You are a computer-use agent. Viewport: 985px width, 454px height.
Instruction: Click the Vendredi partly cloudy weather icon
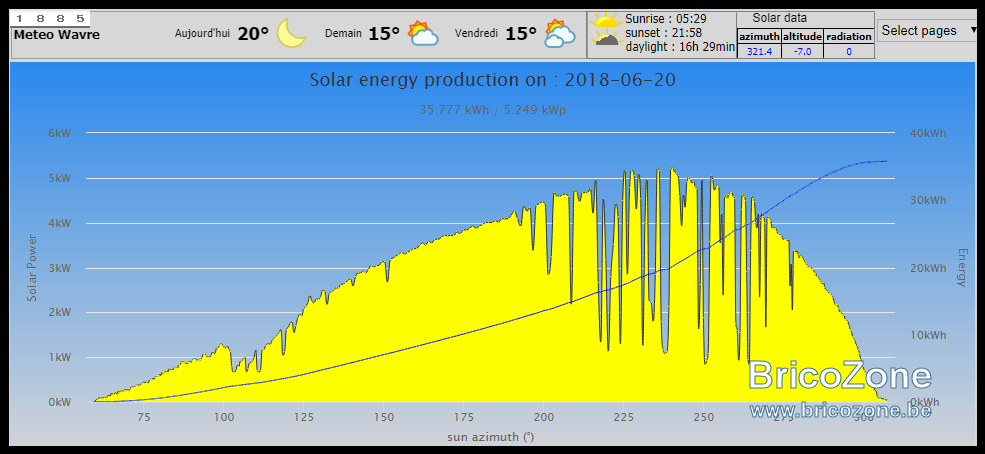pyautogui.click(x=560, y=33)
